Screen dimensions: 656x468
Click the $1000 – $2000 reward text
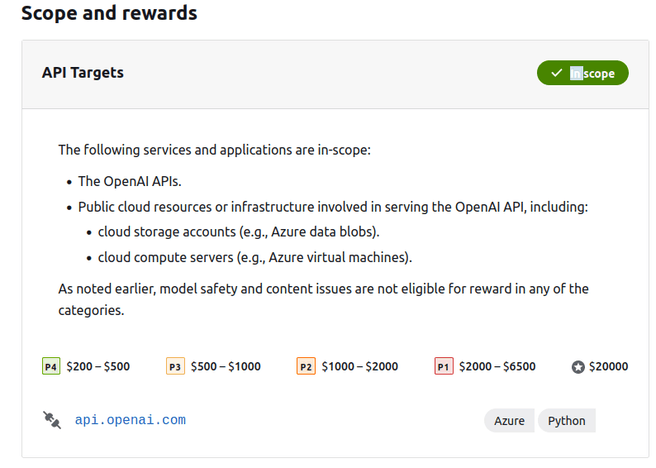(x=360, y=366)
